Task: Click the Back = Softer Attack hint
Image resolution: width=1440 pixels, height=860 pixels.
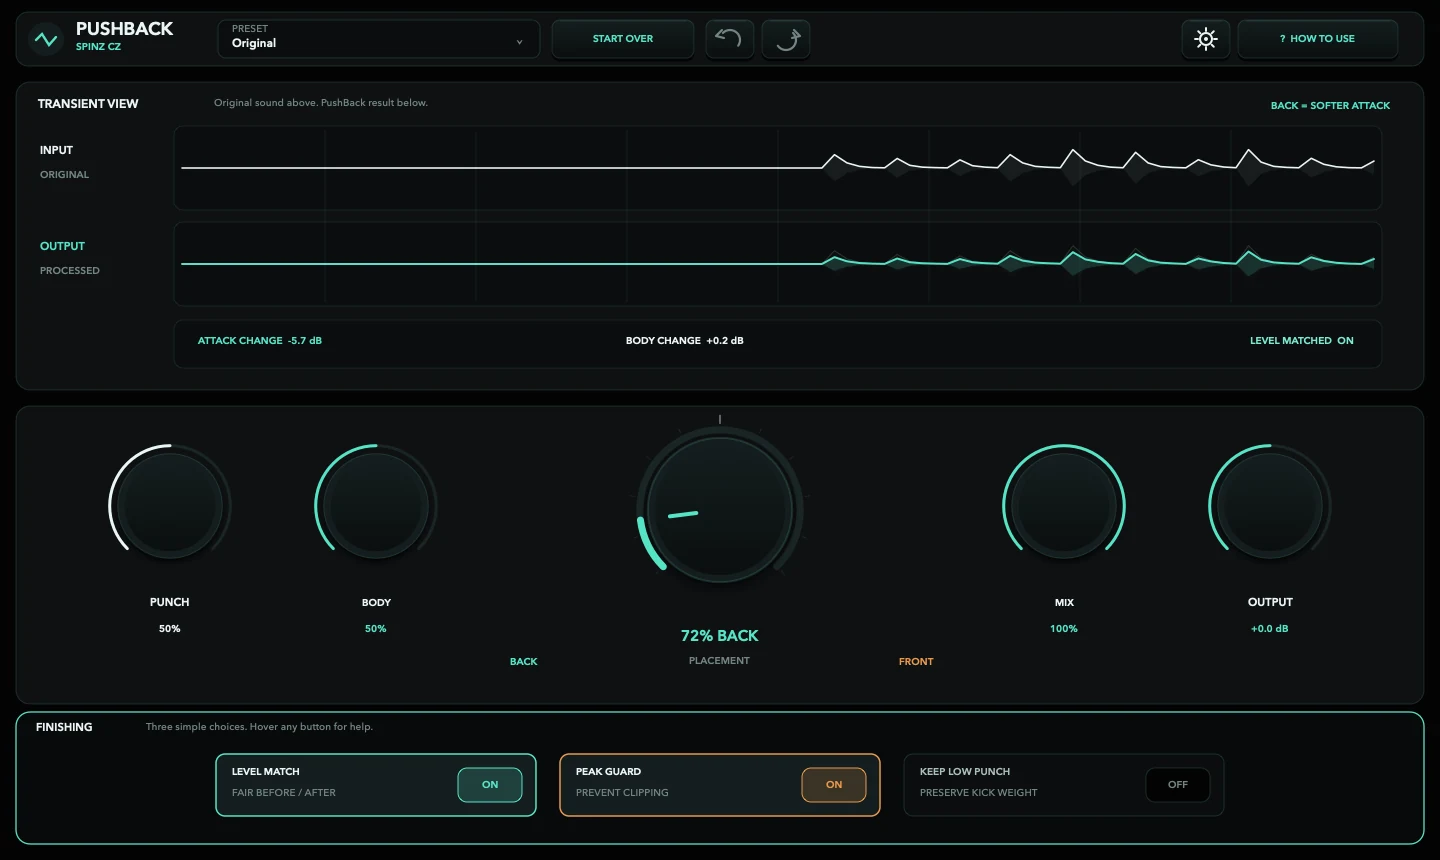Action: pos(1330,106)
